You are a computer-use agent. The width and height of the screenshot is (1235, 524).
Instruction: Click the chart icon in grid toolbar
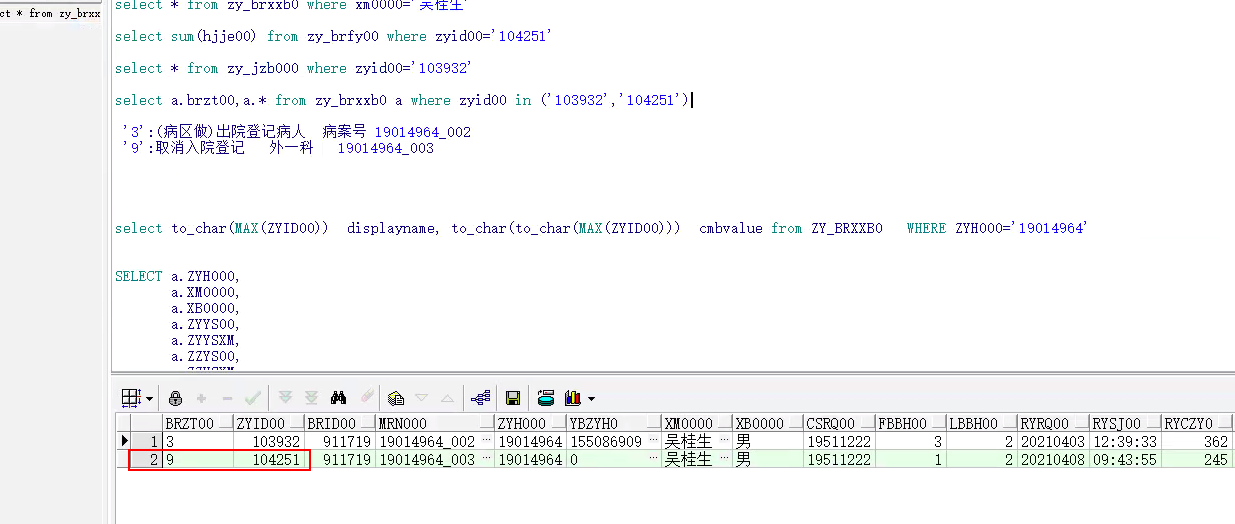[x=574, y=397]
